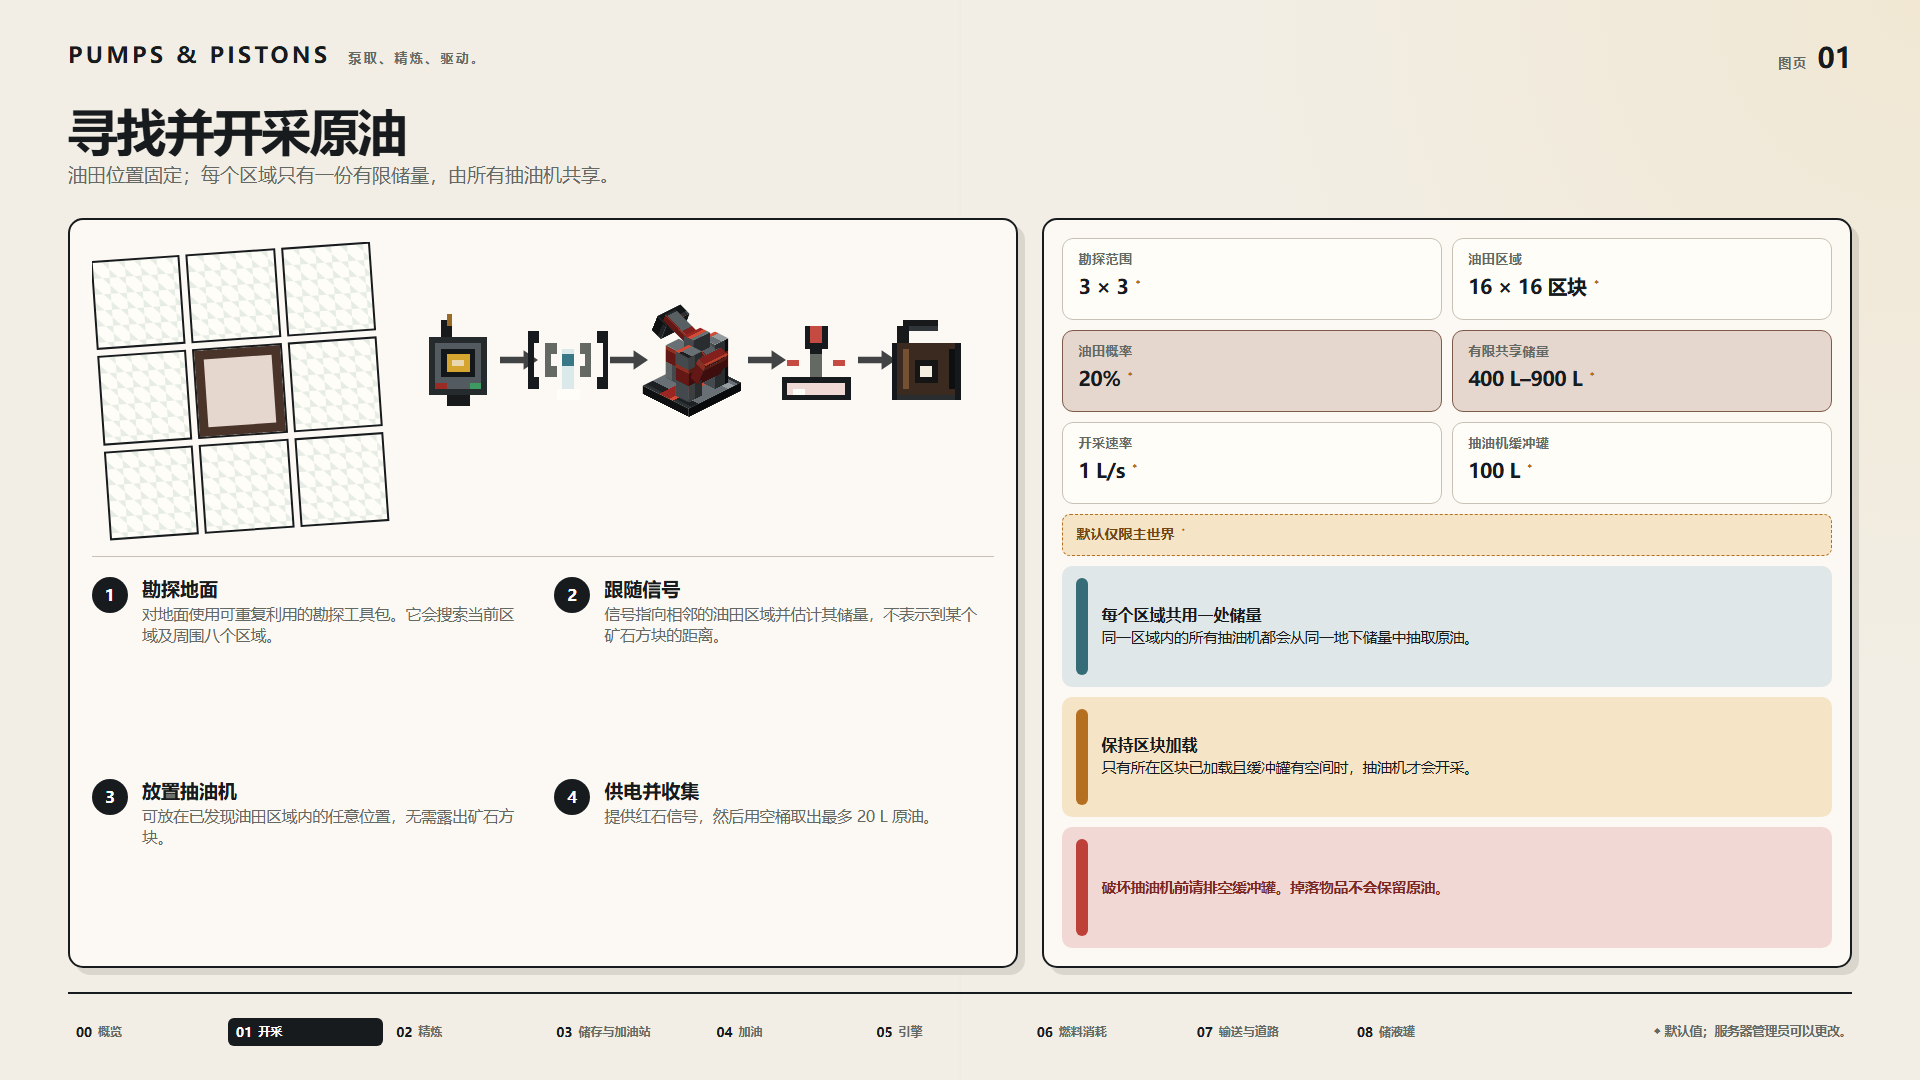The height and width of the screenshot is (1080, 1920).
Task: Click step 4 circle 供电并收集
Action: tap(572, 797)
